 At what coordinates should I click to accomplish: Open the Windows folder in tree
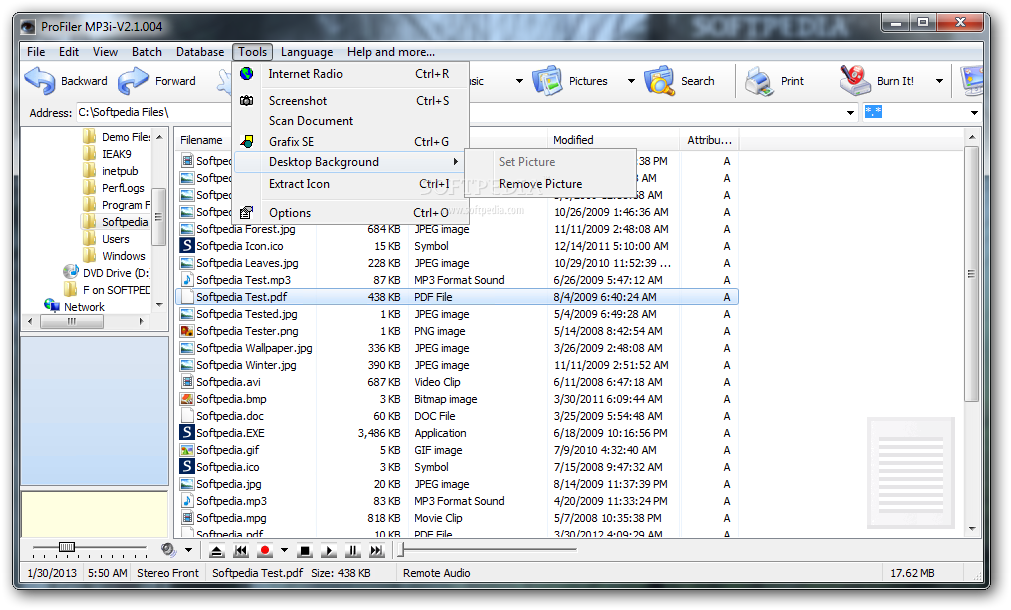pos(114,256)
